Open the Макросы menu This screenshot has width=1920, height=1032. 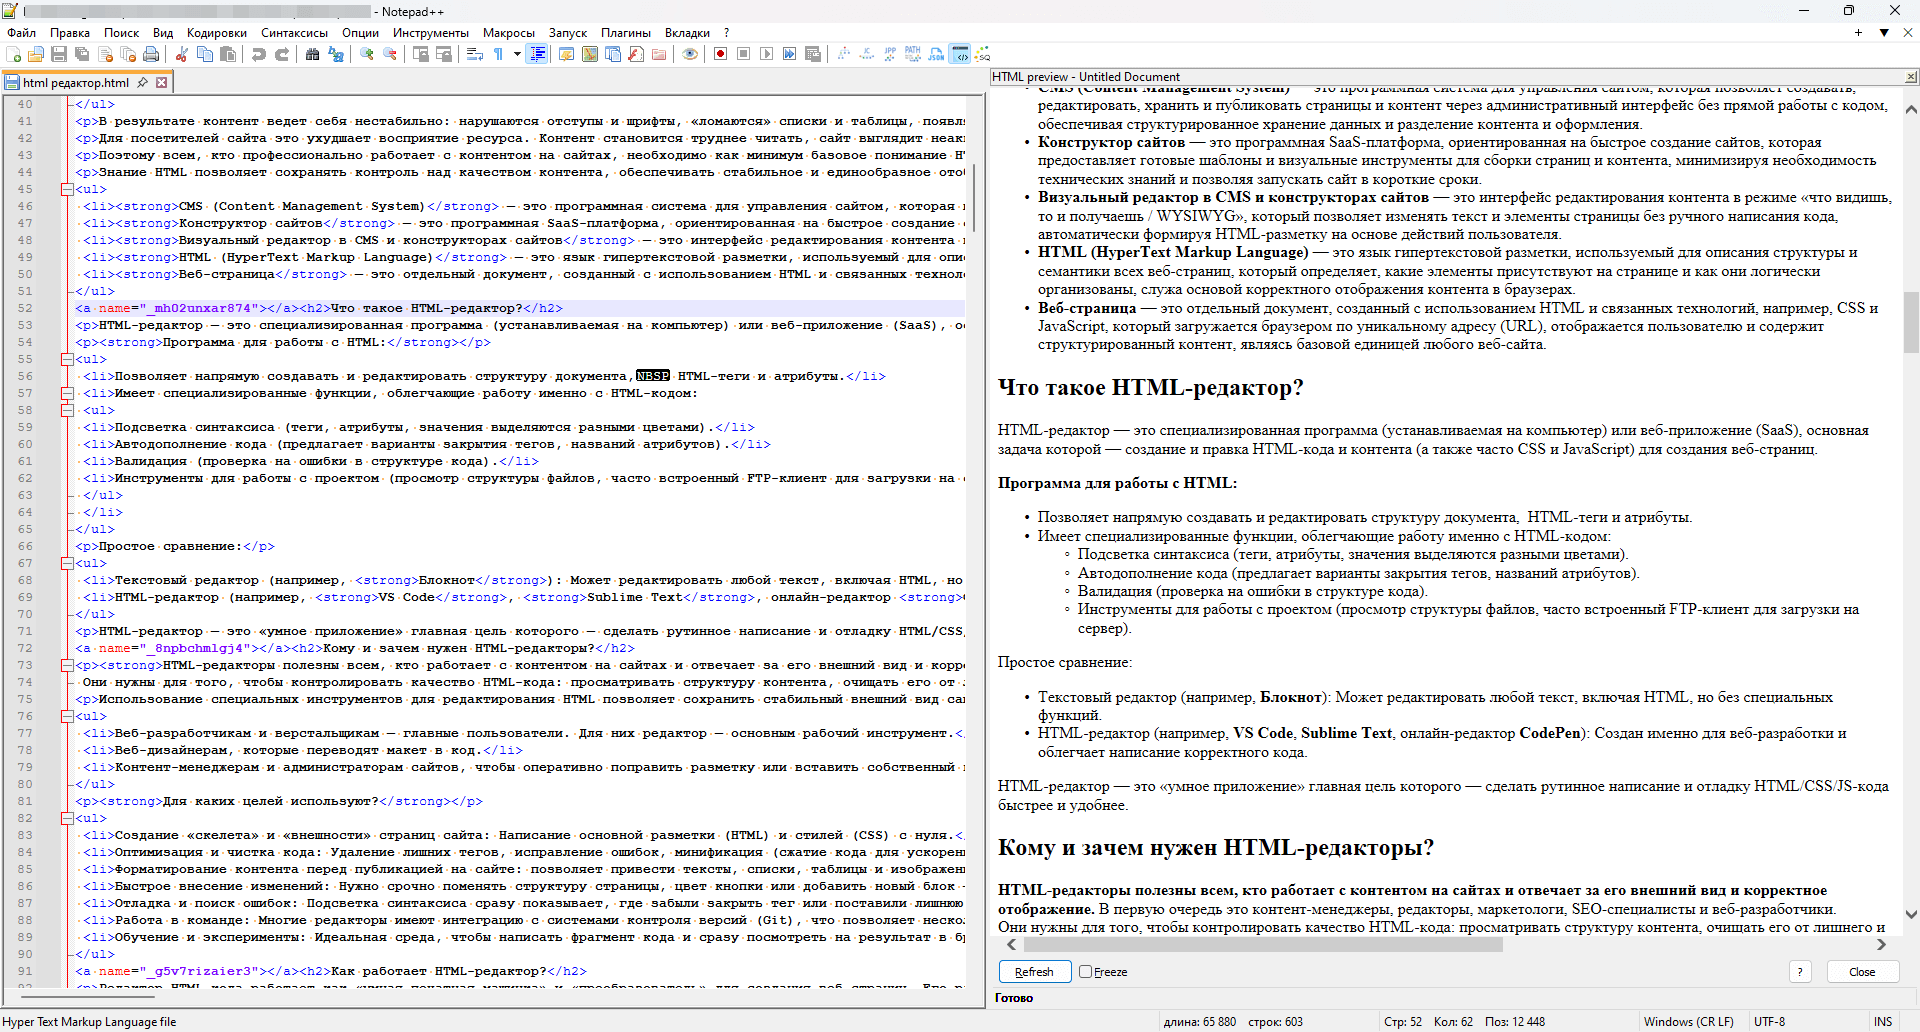[x=508, y=32]
